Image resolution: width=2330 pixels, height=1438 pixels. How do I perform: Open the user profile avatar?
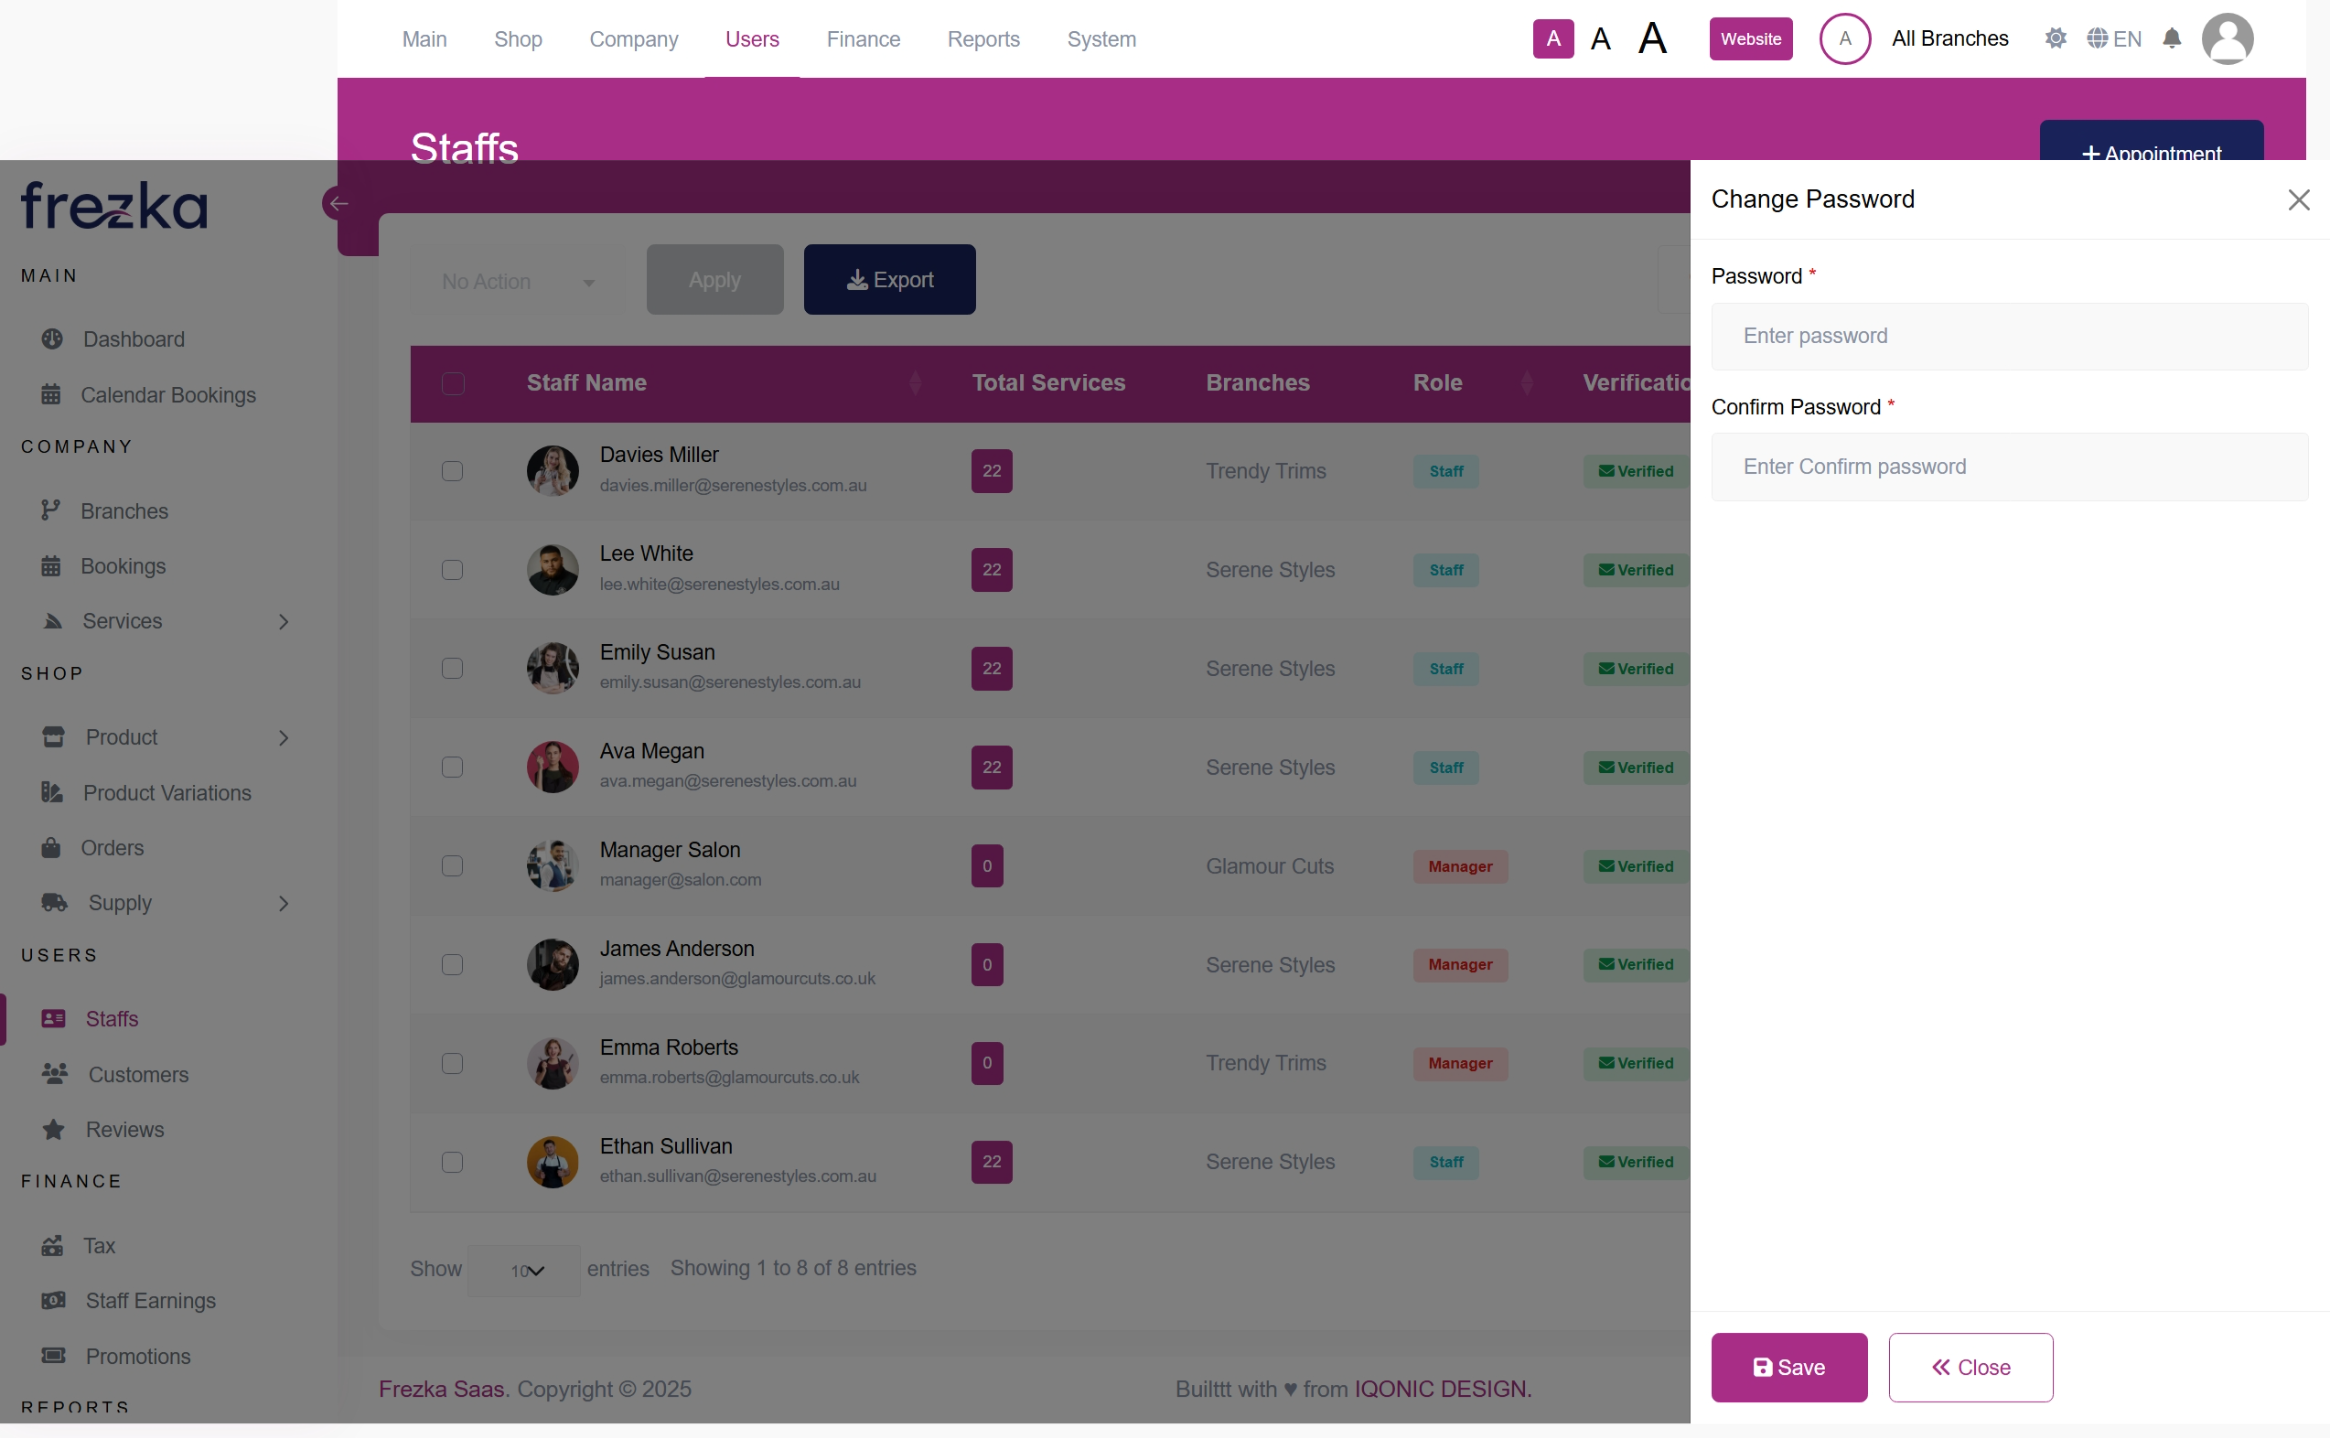click(2227, 39)
